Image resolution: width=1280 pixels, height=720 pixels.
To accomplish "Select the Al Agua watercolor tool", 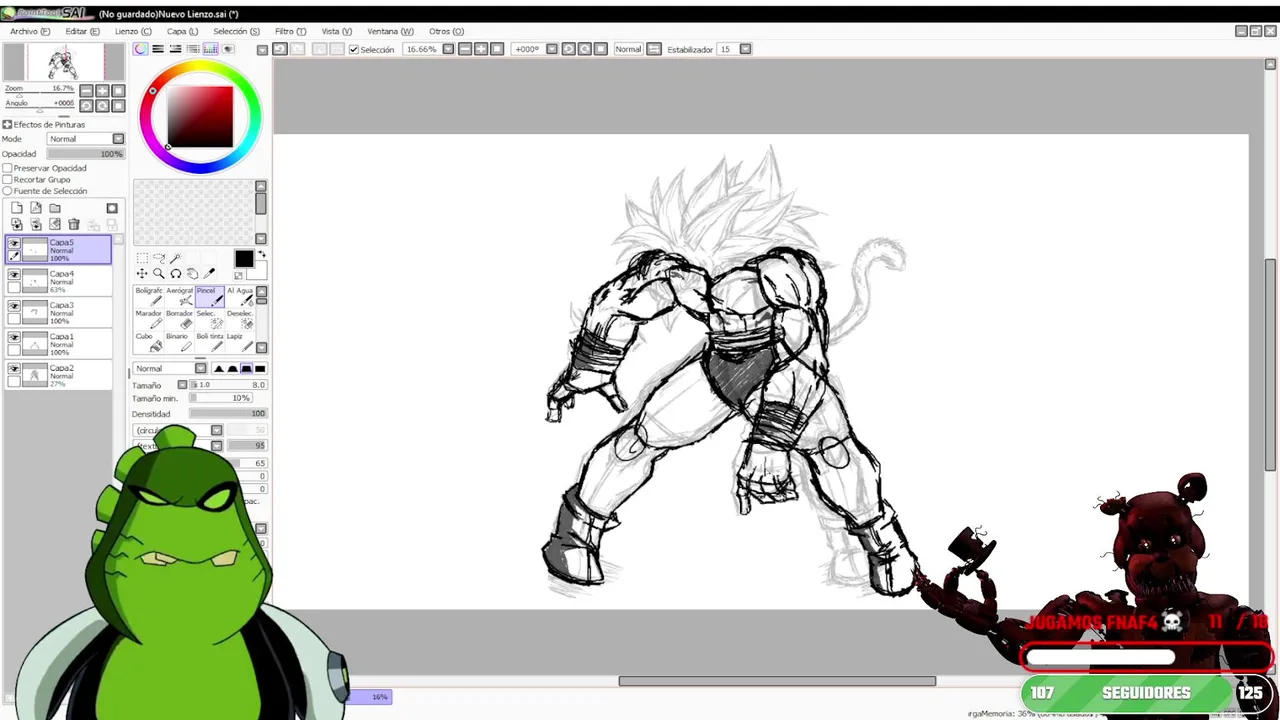I will coord(240,296).
